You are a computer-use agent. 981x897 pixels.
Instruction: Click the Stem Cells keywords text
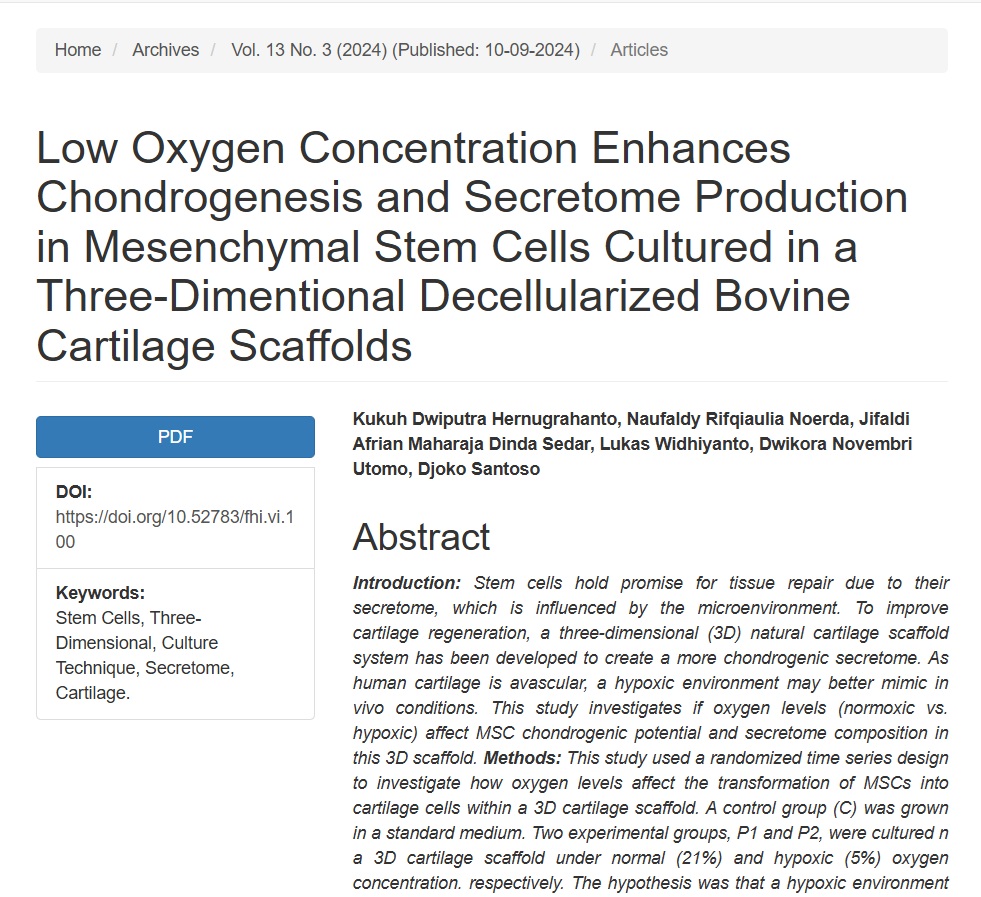coord(98,618)
